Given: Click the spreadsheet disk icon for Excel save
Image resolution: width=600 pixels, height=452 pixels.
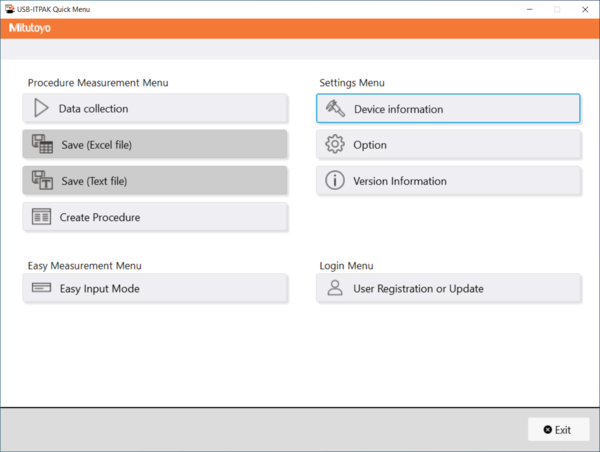Looking at the screenshot, I should click(42, 145).
